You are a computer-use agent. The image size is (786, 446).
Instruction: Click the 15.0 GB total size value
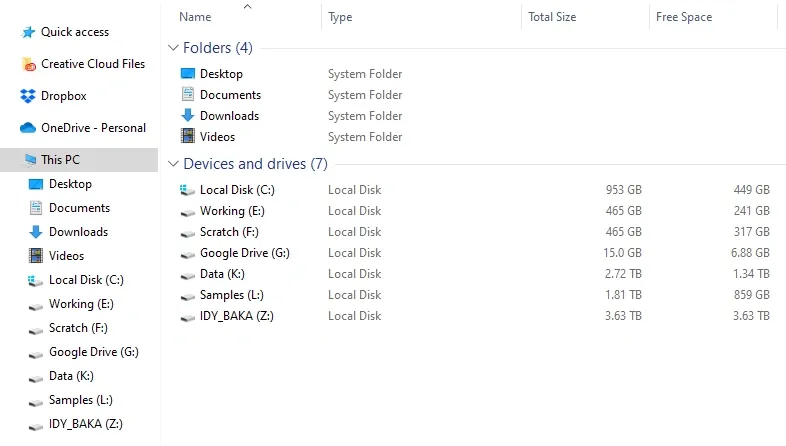622,253
